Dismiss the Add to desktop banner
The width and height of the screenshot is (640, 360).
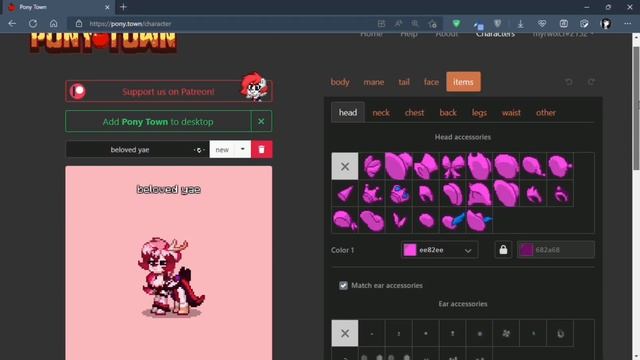pyautogui.click(x=261, y=121)
